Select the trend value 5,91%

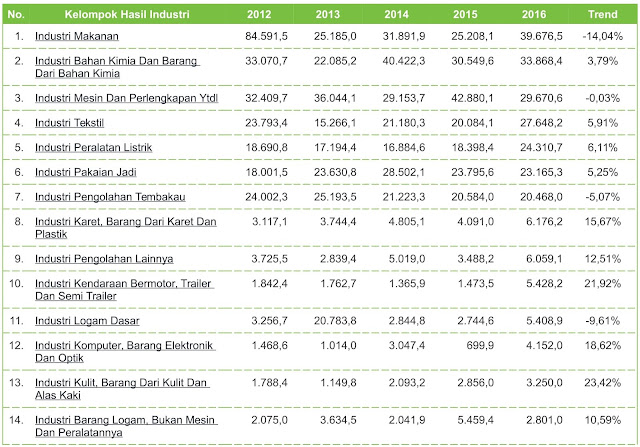point(602,123)
